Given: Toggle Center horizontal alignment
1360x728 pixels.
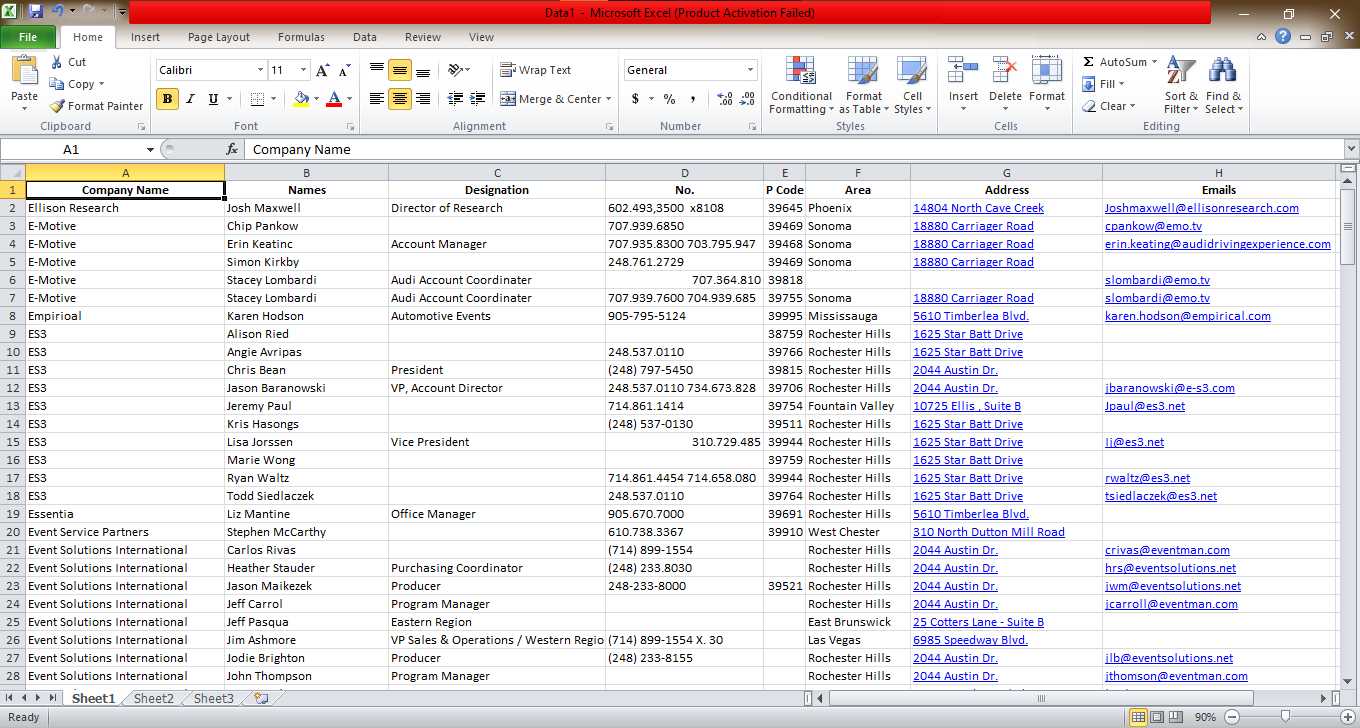Looking at the screenshot, I should [400, 99].
